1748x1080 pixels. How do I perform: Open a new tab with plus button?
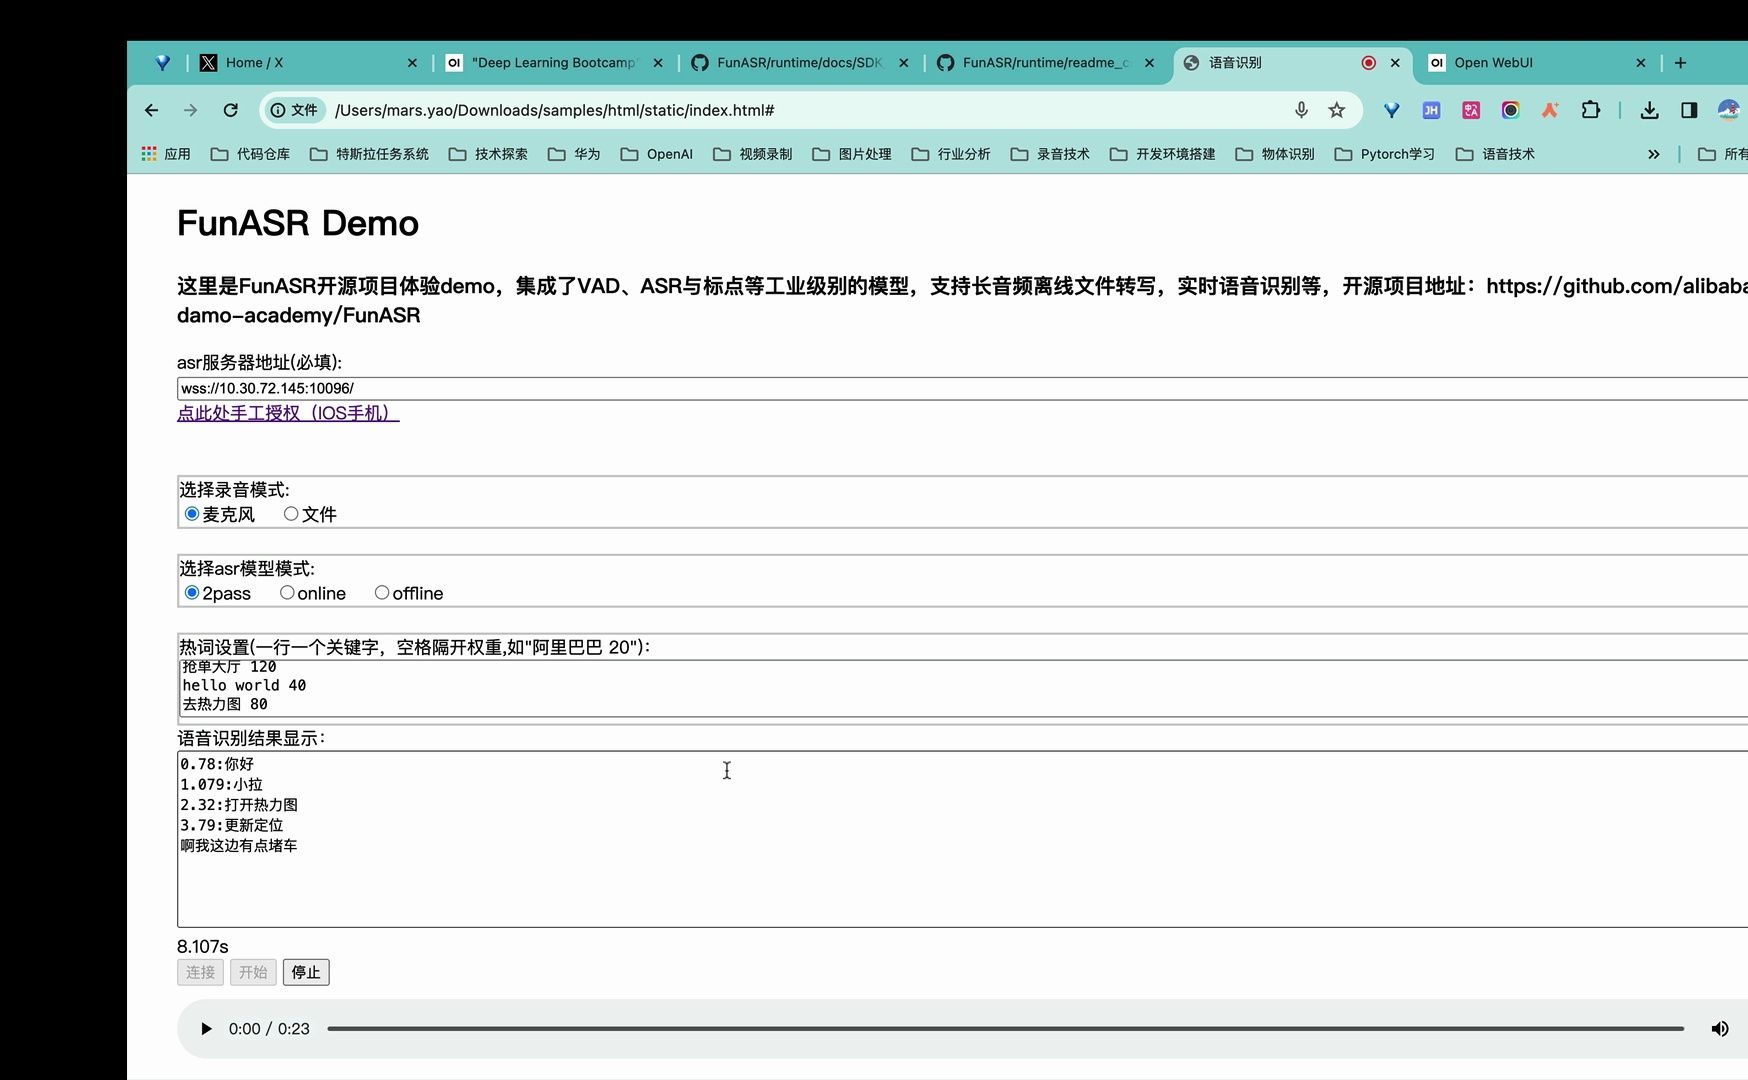1681,62
